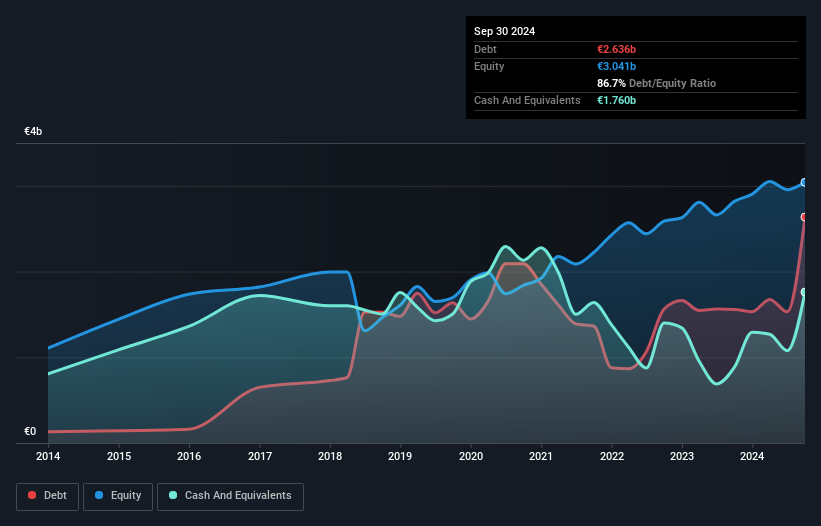Click the €3.041b Equity value in the tooltip
Image resolution: width=821 pixels, height=526 pixels.
[616, 66]
